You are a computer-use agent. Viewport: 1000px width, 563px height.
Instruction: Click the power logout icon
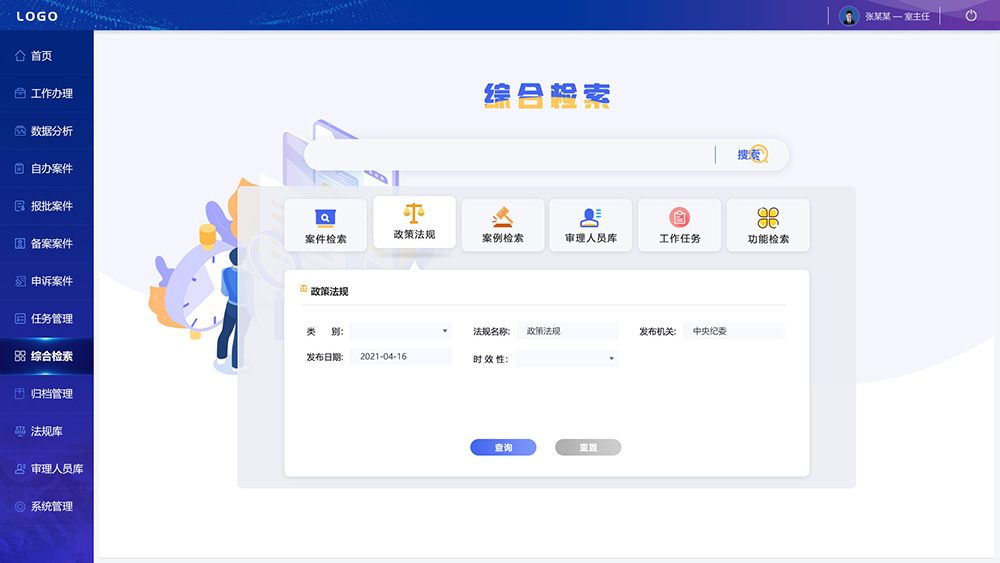coord(971,15)
